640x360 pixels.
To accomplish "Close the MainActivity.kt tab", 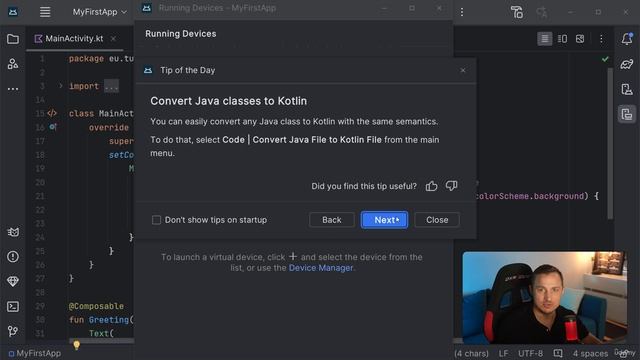I will click(113, 38).
